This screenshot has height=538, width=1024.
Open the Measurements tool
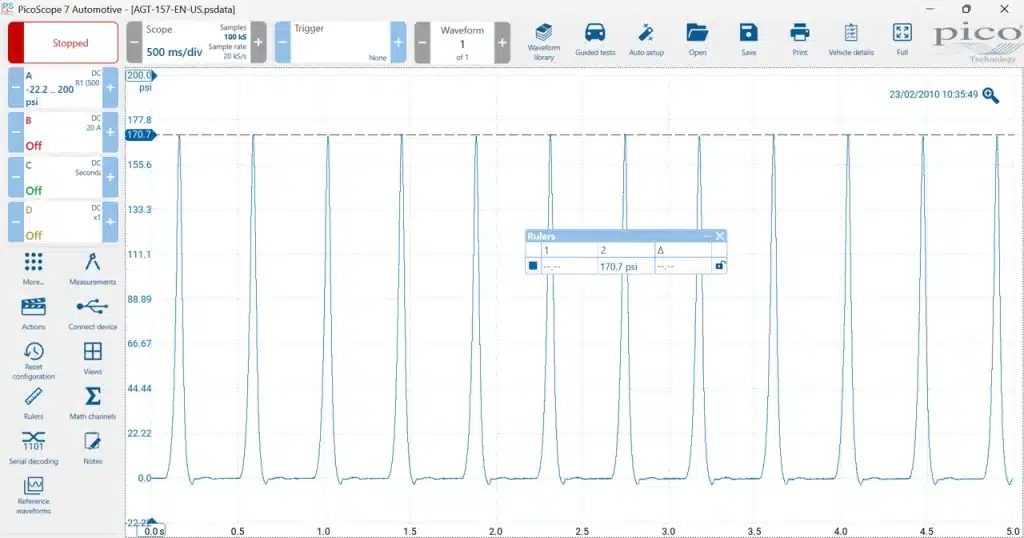(92, 269)
